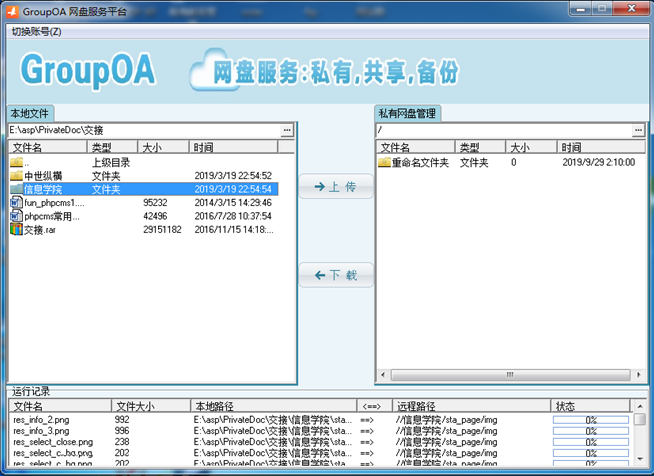Click the phpcms常用 document icon
Screen dimensions: 654x476
[x=16, y=215]
